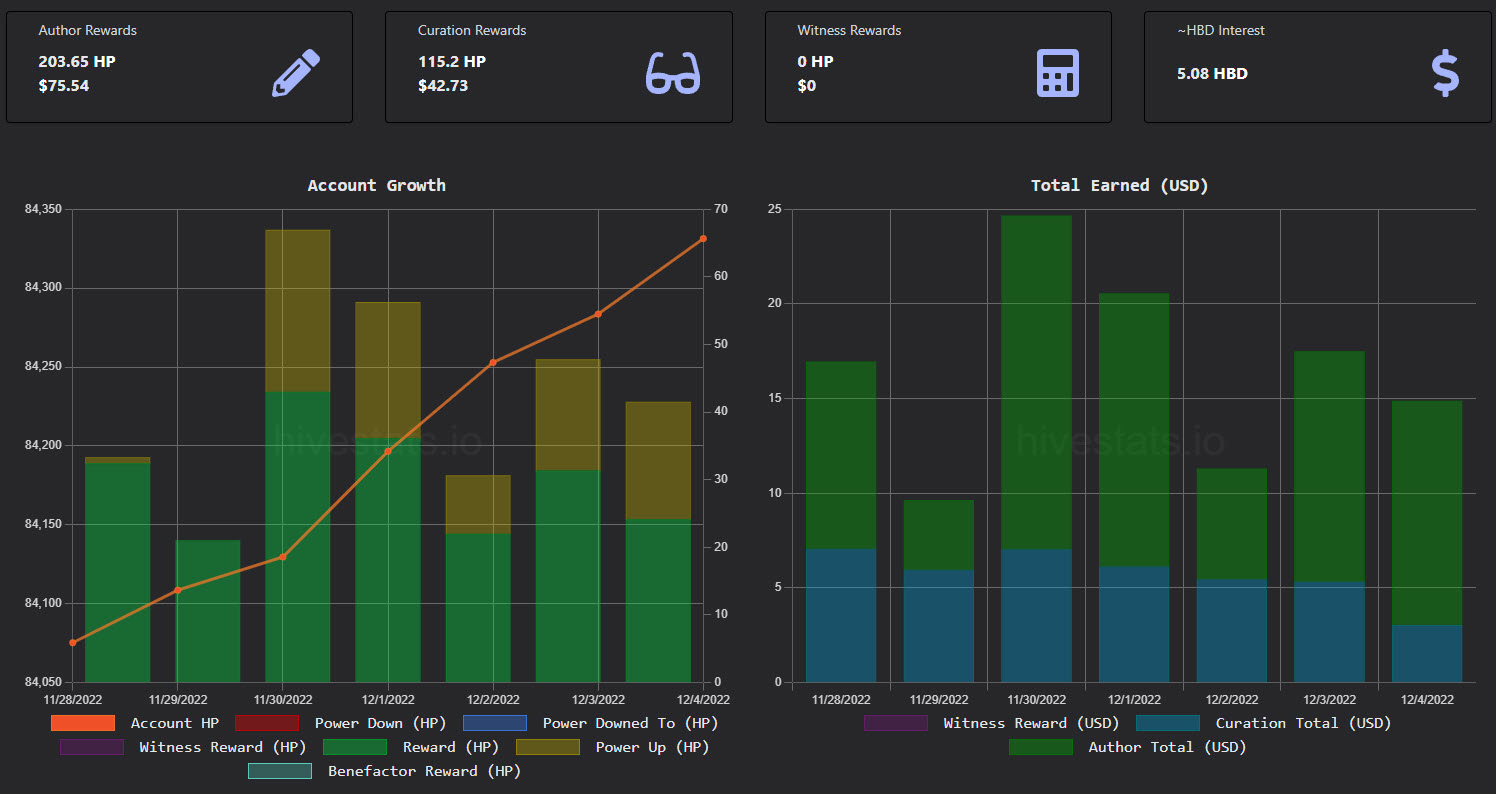1496x794 pixels.
Task: Toggle the Benefactor Reward (HP) legend swatch
Action: [x=280, y=771]
